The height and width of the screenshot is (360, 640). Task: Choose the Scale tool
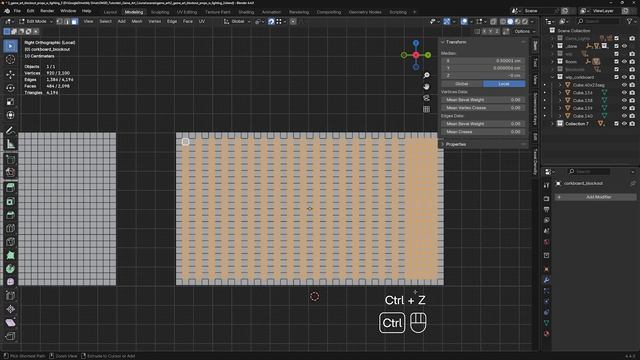click(x=10, y=102)
